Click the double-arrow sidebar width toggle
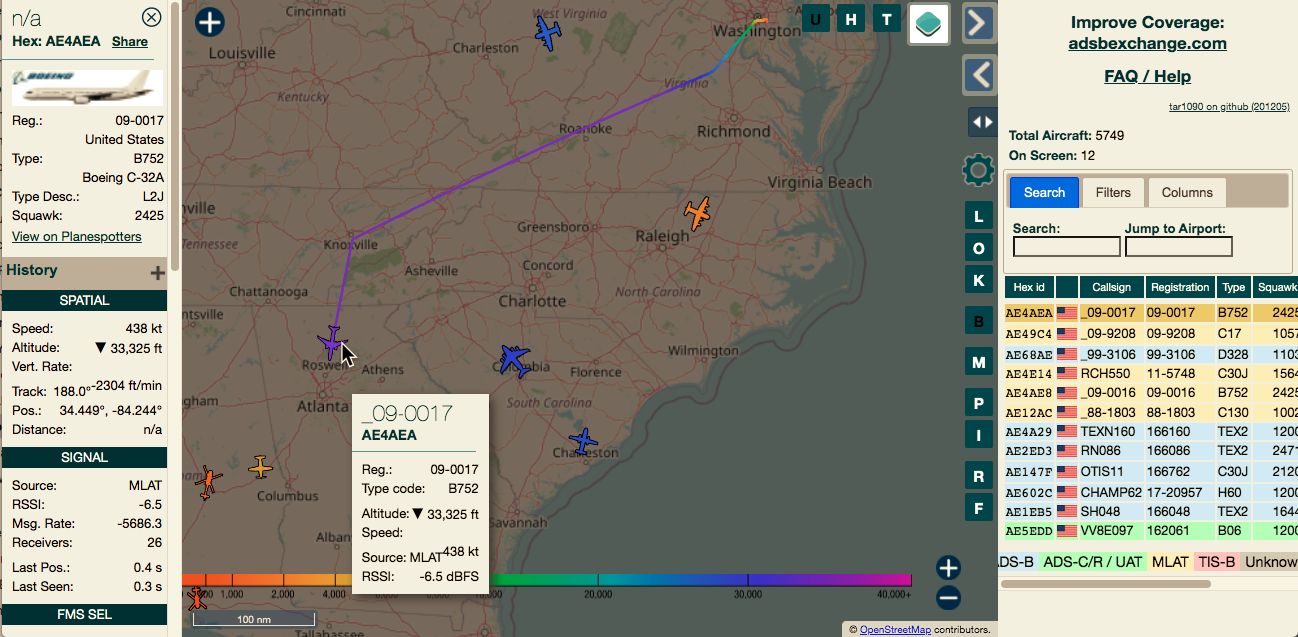The height and width of the screenshot is (637, 1298). [981, 122]
